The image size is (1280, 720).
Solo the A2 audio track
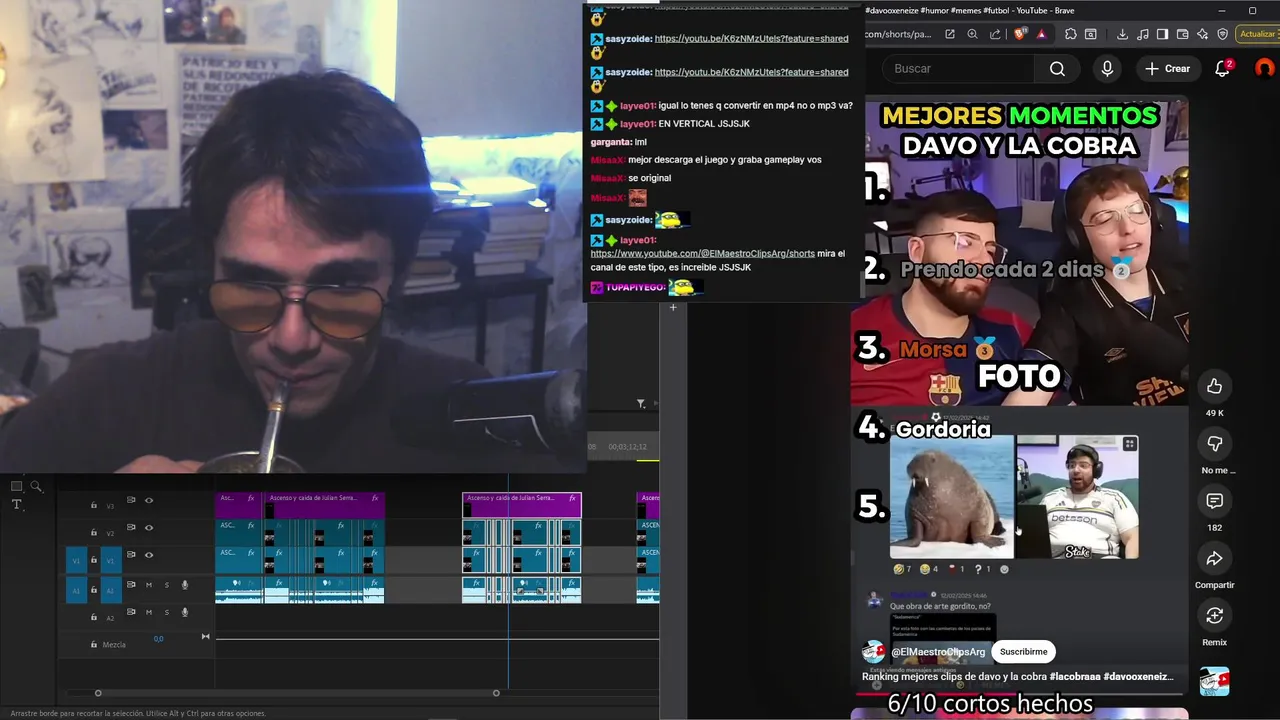(x=167, y=612)
